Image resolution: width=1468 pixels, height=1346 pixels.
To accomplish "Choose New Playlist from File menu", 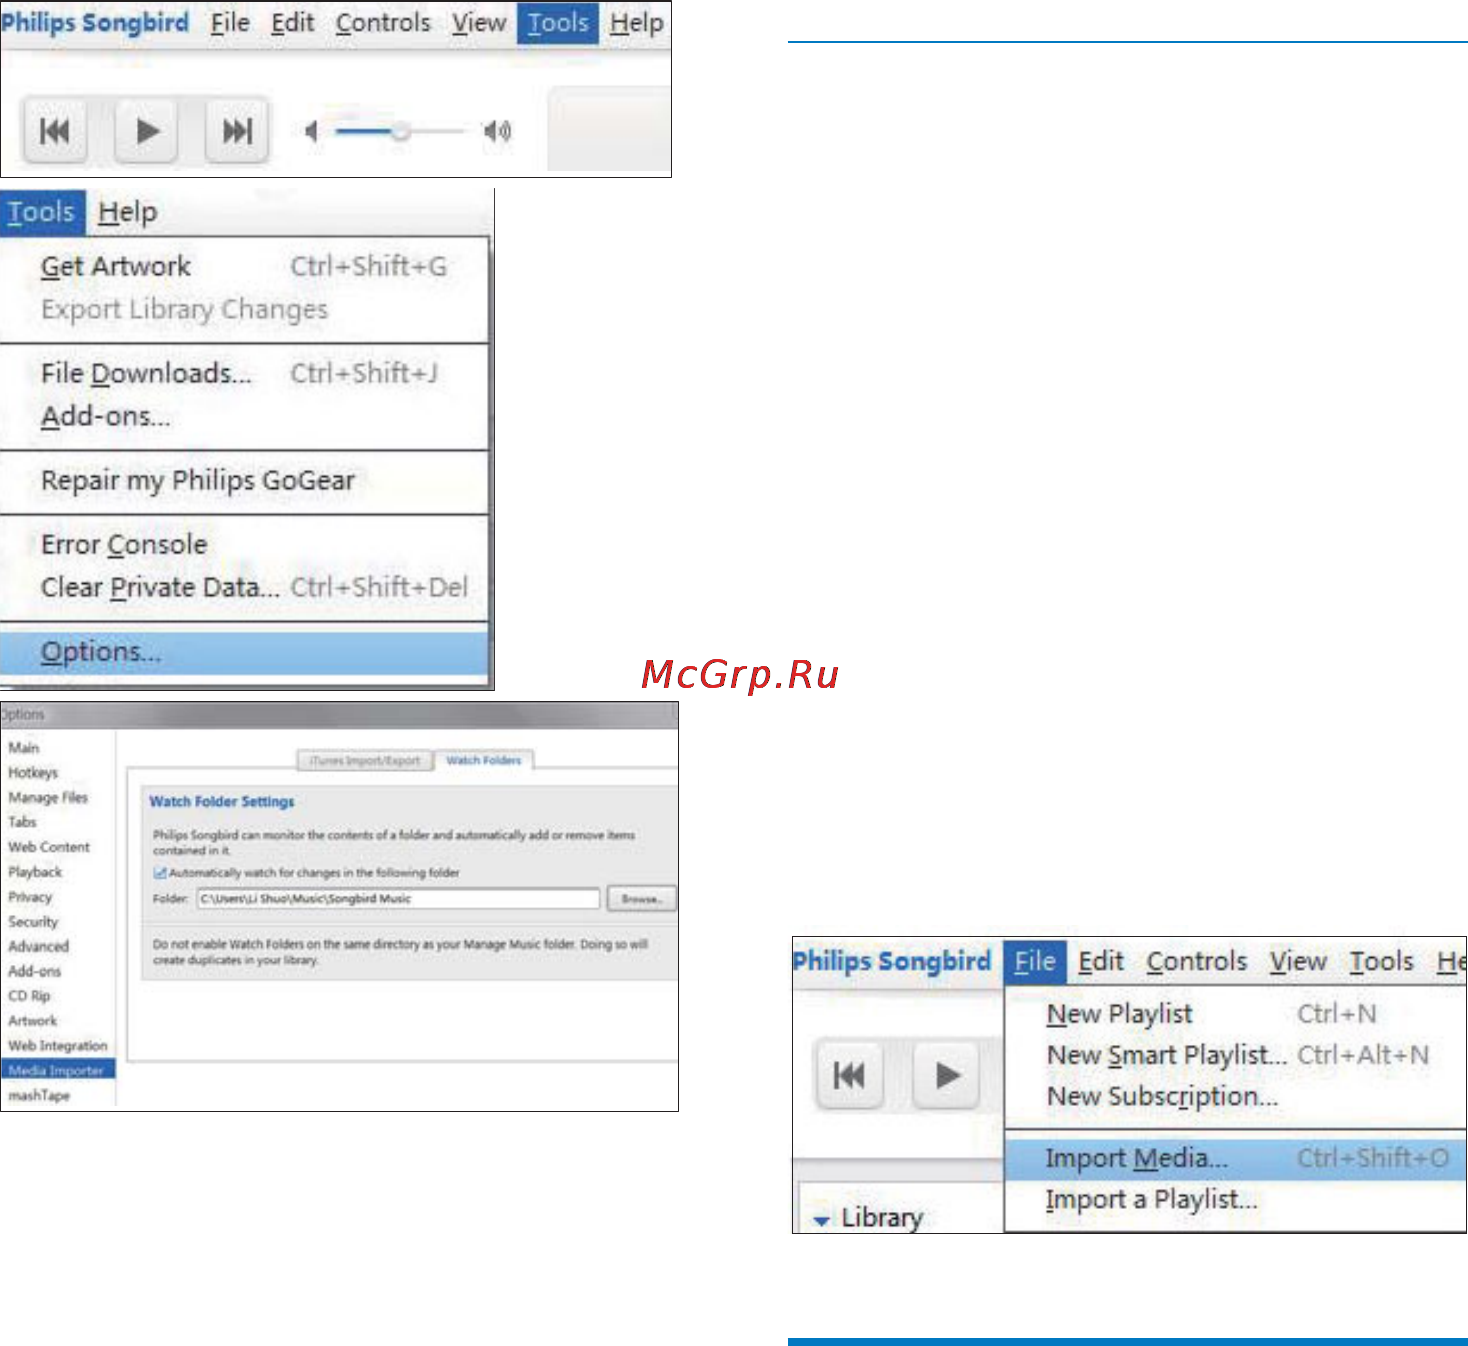I will point(1236,1014).
